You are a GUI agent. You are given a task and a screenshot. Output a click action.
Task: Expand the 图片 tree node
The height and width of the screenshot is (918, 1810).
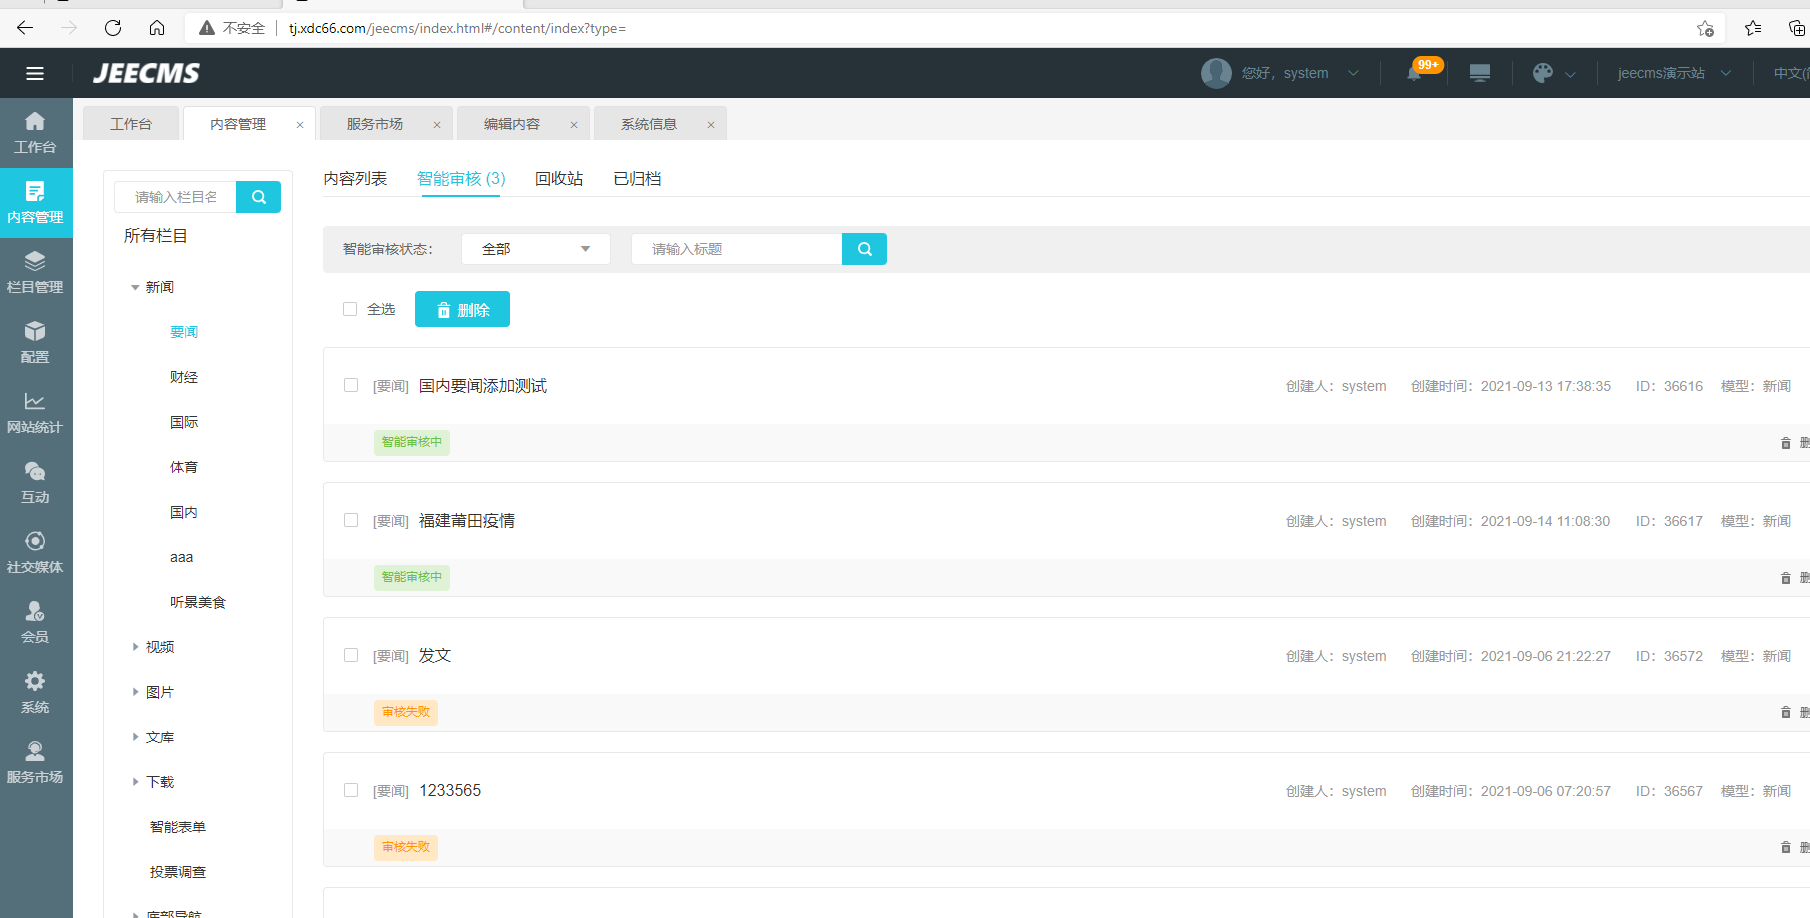point(135,692)
